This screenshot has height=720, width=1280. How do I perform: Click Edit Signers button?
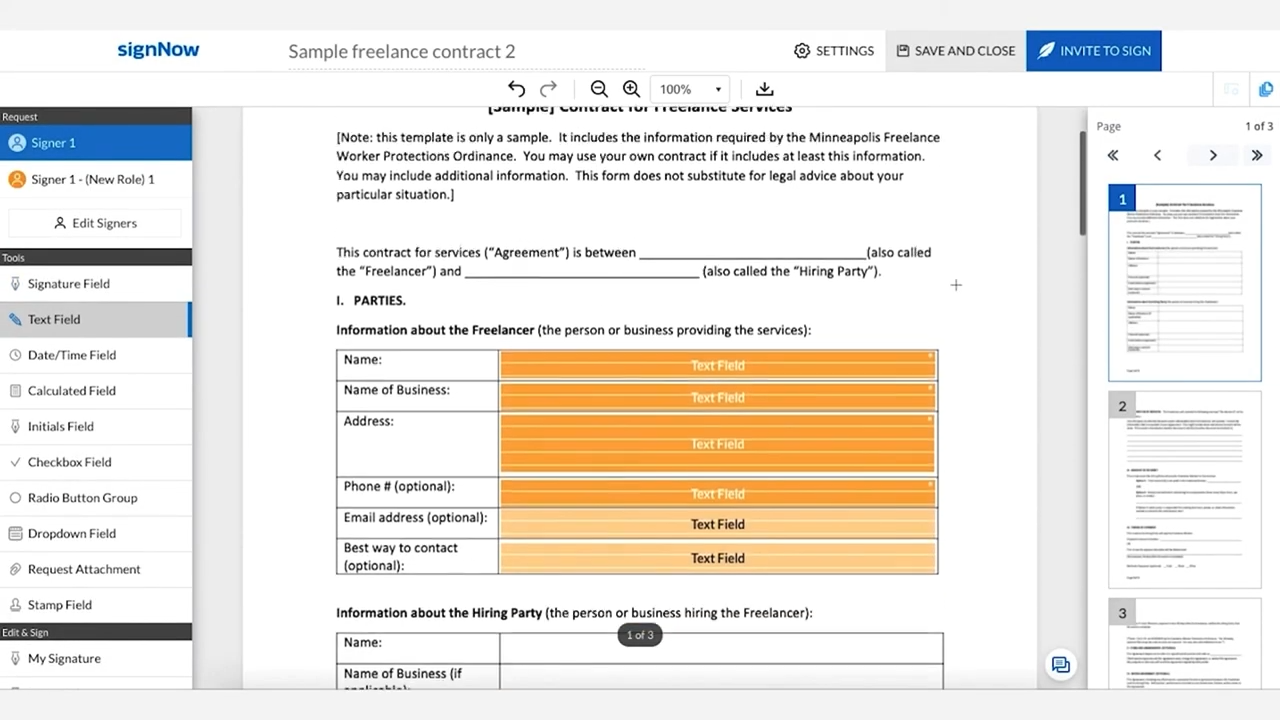96,223
